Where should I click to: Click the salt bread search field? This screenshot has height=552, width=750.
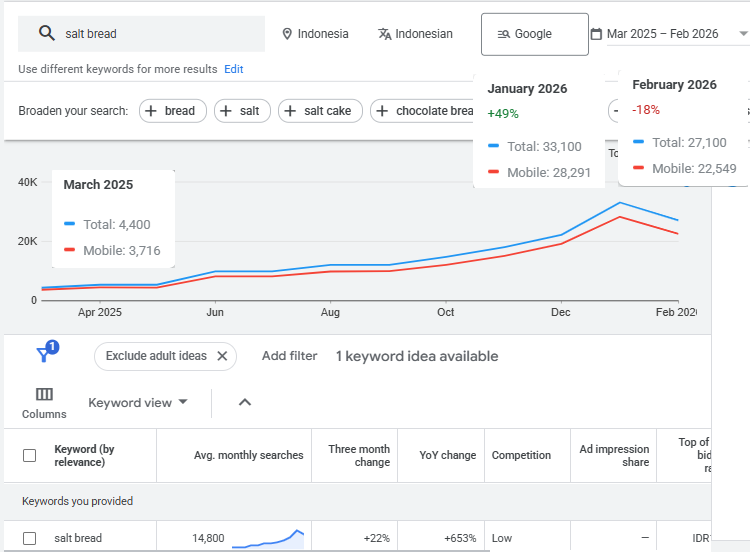click(160, 34)
